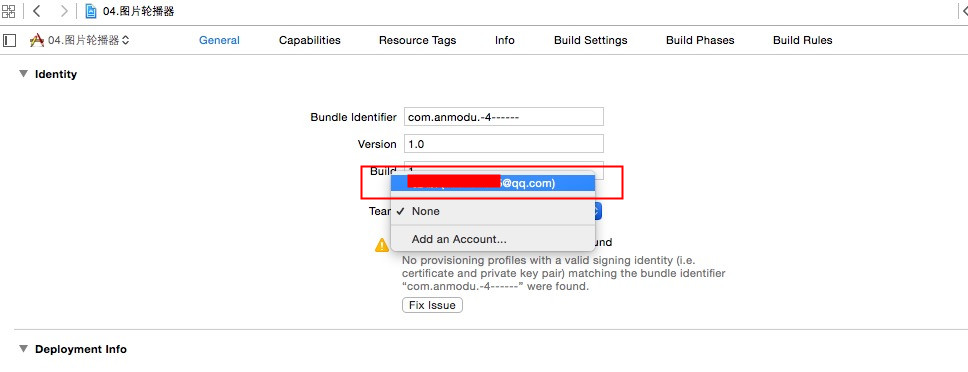Click the Fix Issue button
The image size is (968, 372).
tap(432, 305)
